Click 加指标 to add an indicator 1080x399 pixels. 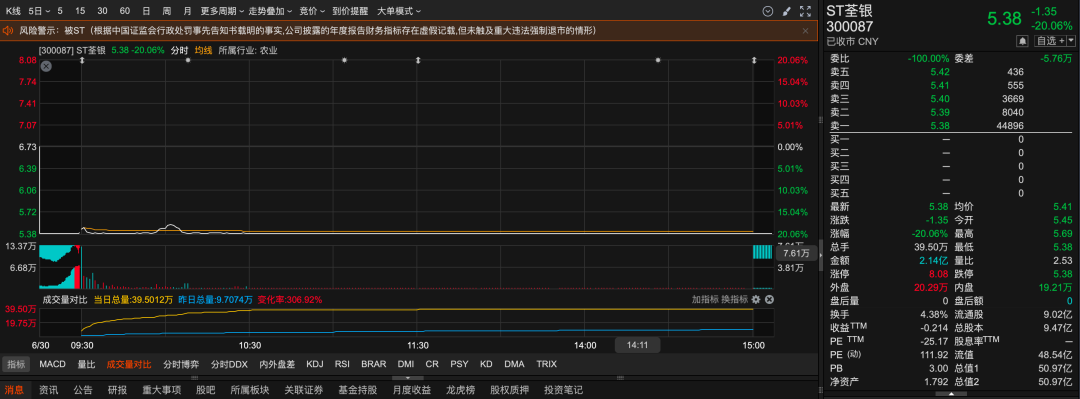(705, 300)
